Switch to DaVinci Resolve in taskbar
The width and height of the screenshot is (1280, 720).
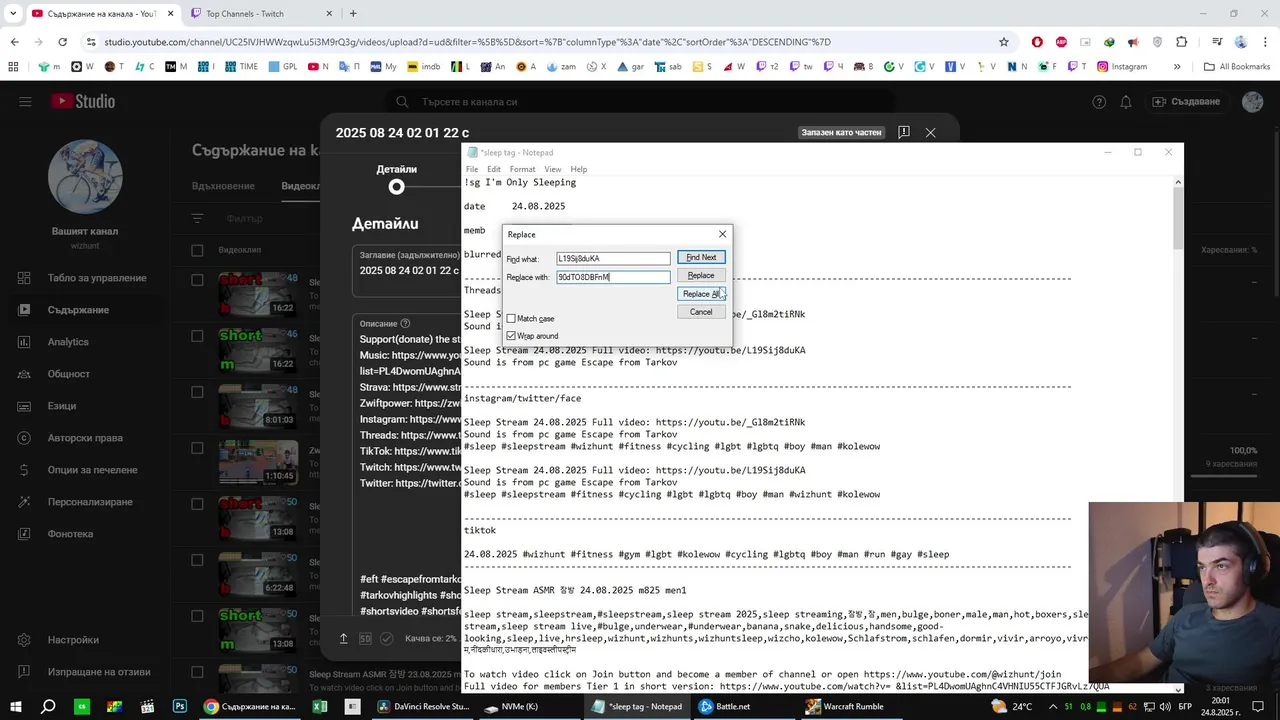coord(423,706)
